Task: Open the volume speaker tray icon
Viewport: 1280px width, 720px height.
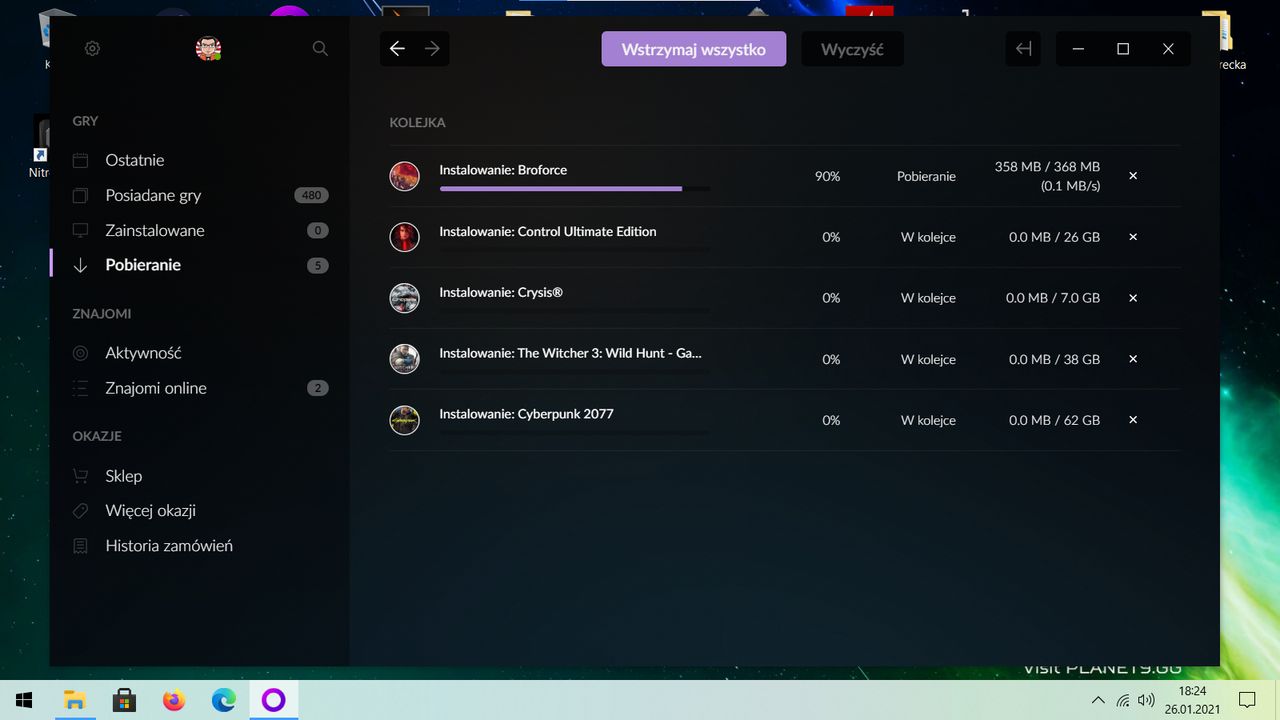Action: click(x=1147, y=700)
